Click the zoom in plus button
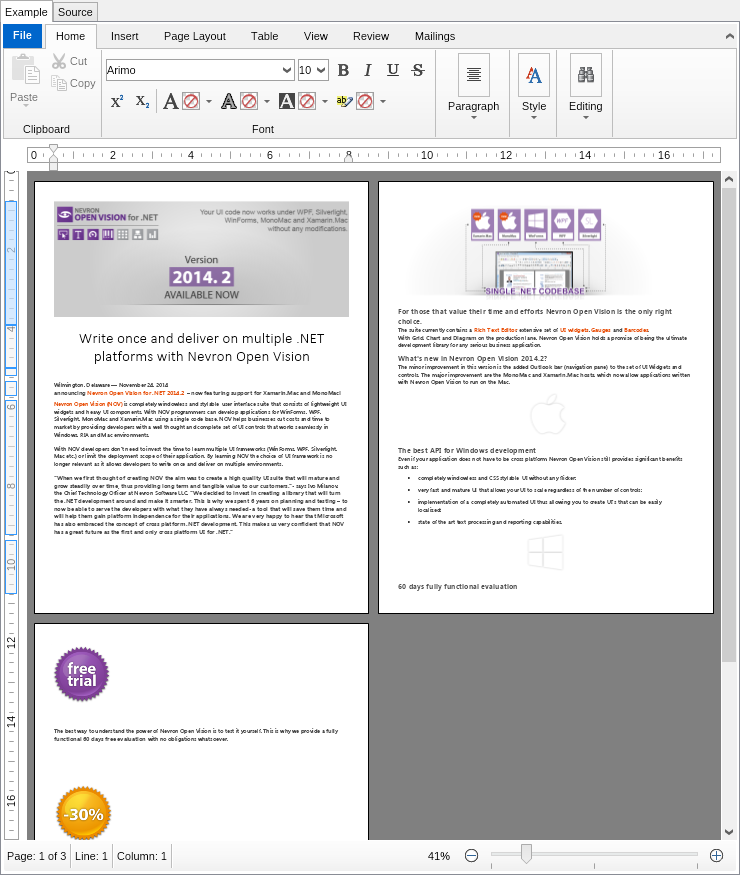This screenshot has width=740, height=875. [x=717, y=855]
